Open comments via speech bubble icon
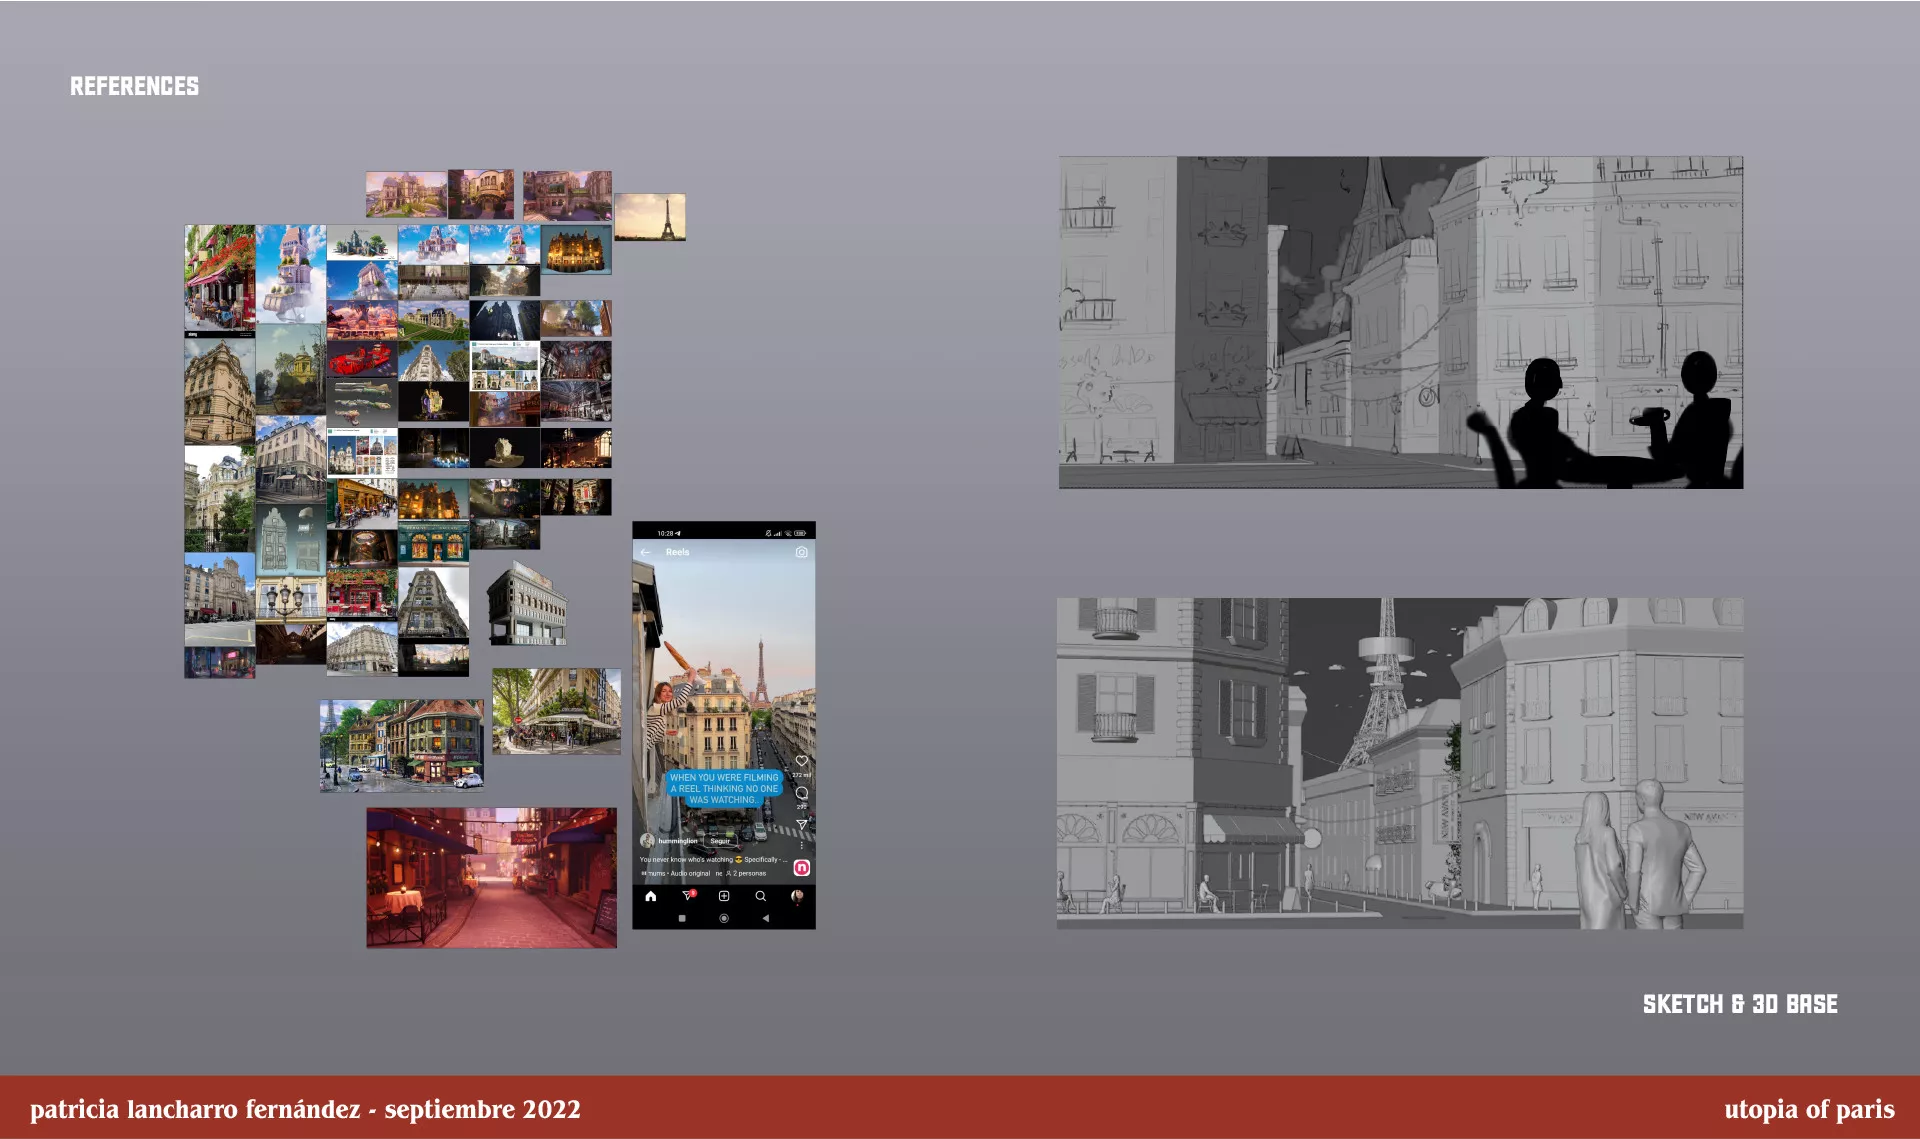The height and width of the screenshot is (1139, 1920). coord(801,793)
